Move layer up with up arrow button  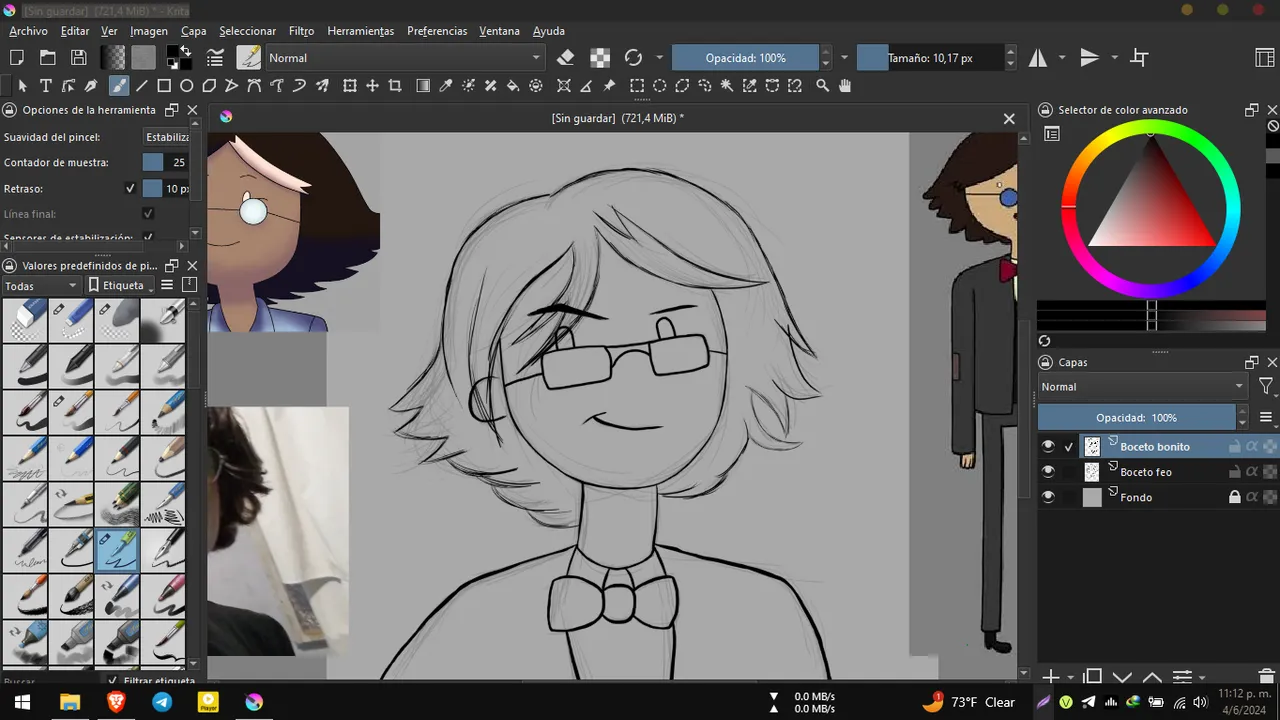1152,678
